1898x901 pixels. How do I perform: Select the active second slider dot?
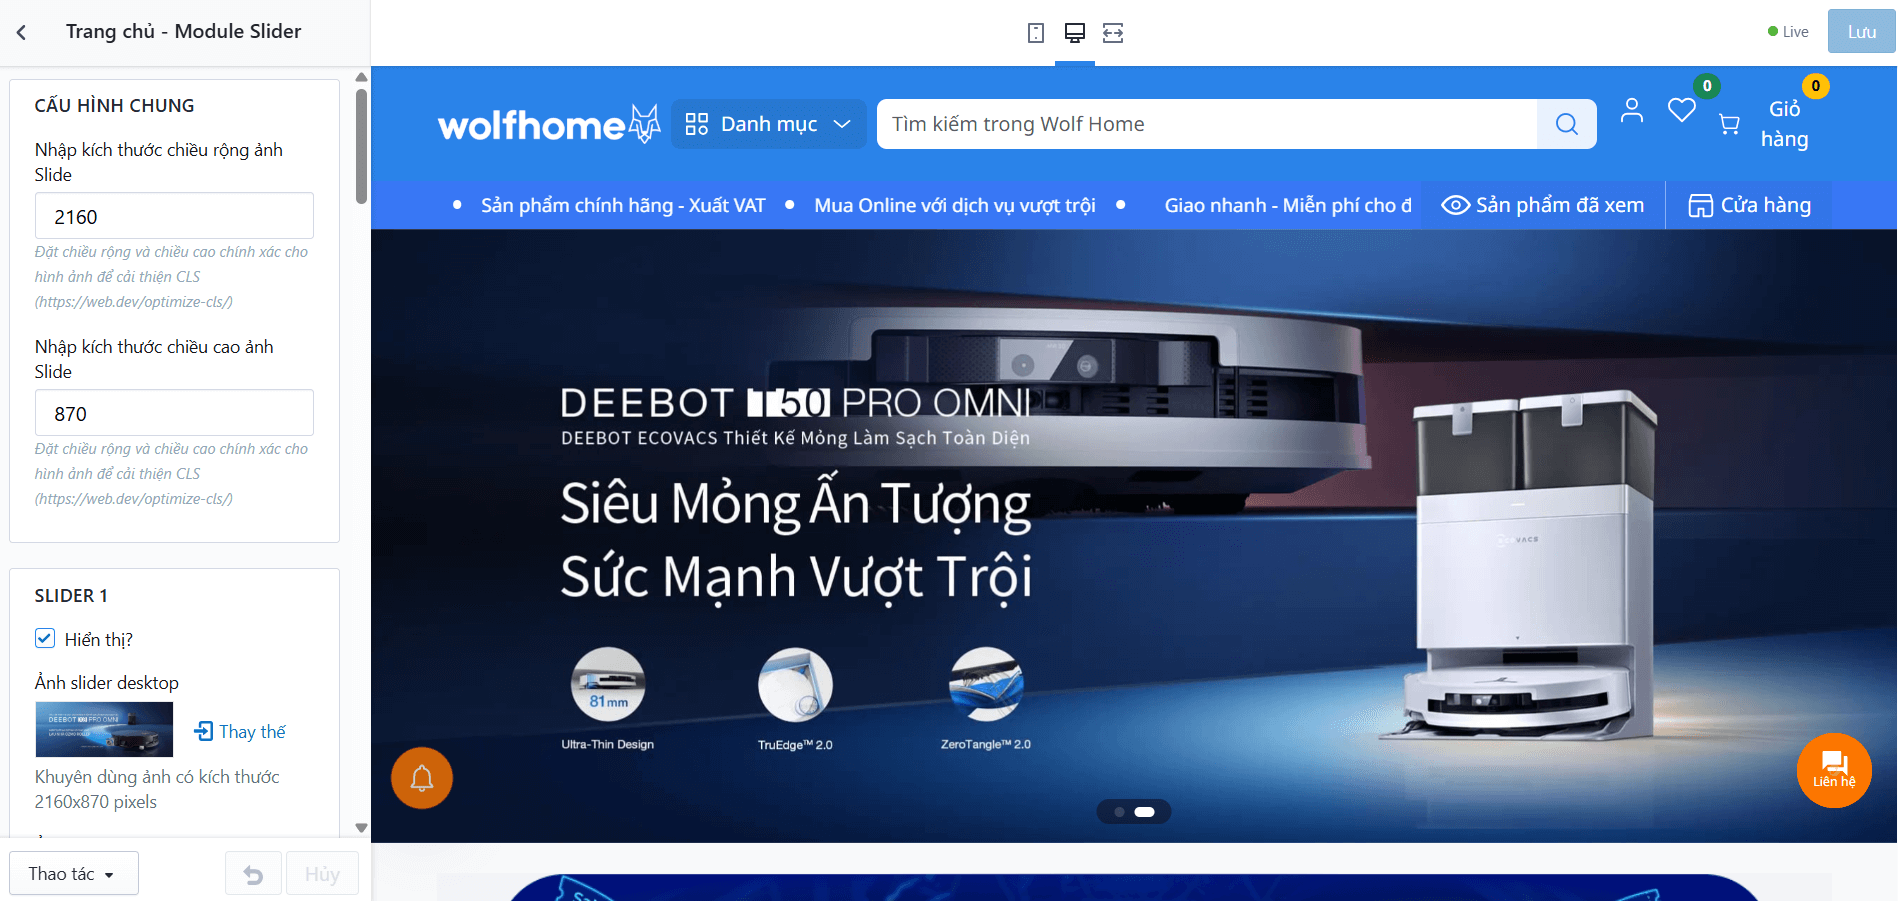coord(1145,812)
